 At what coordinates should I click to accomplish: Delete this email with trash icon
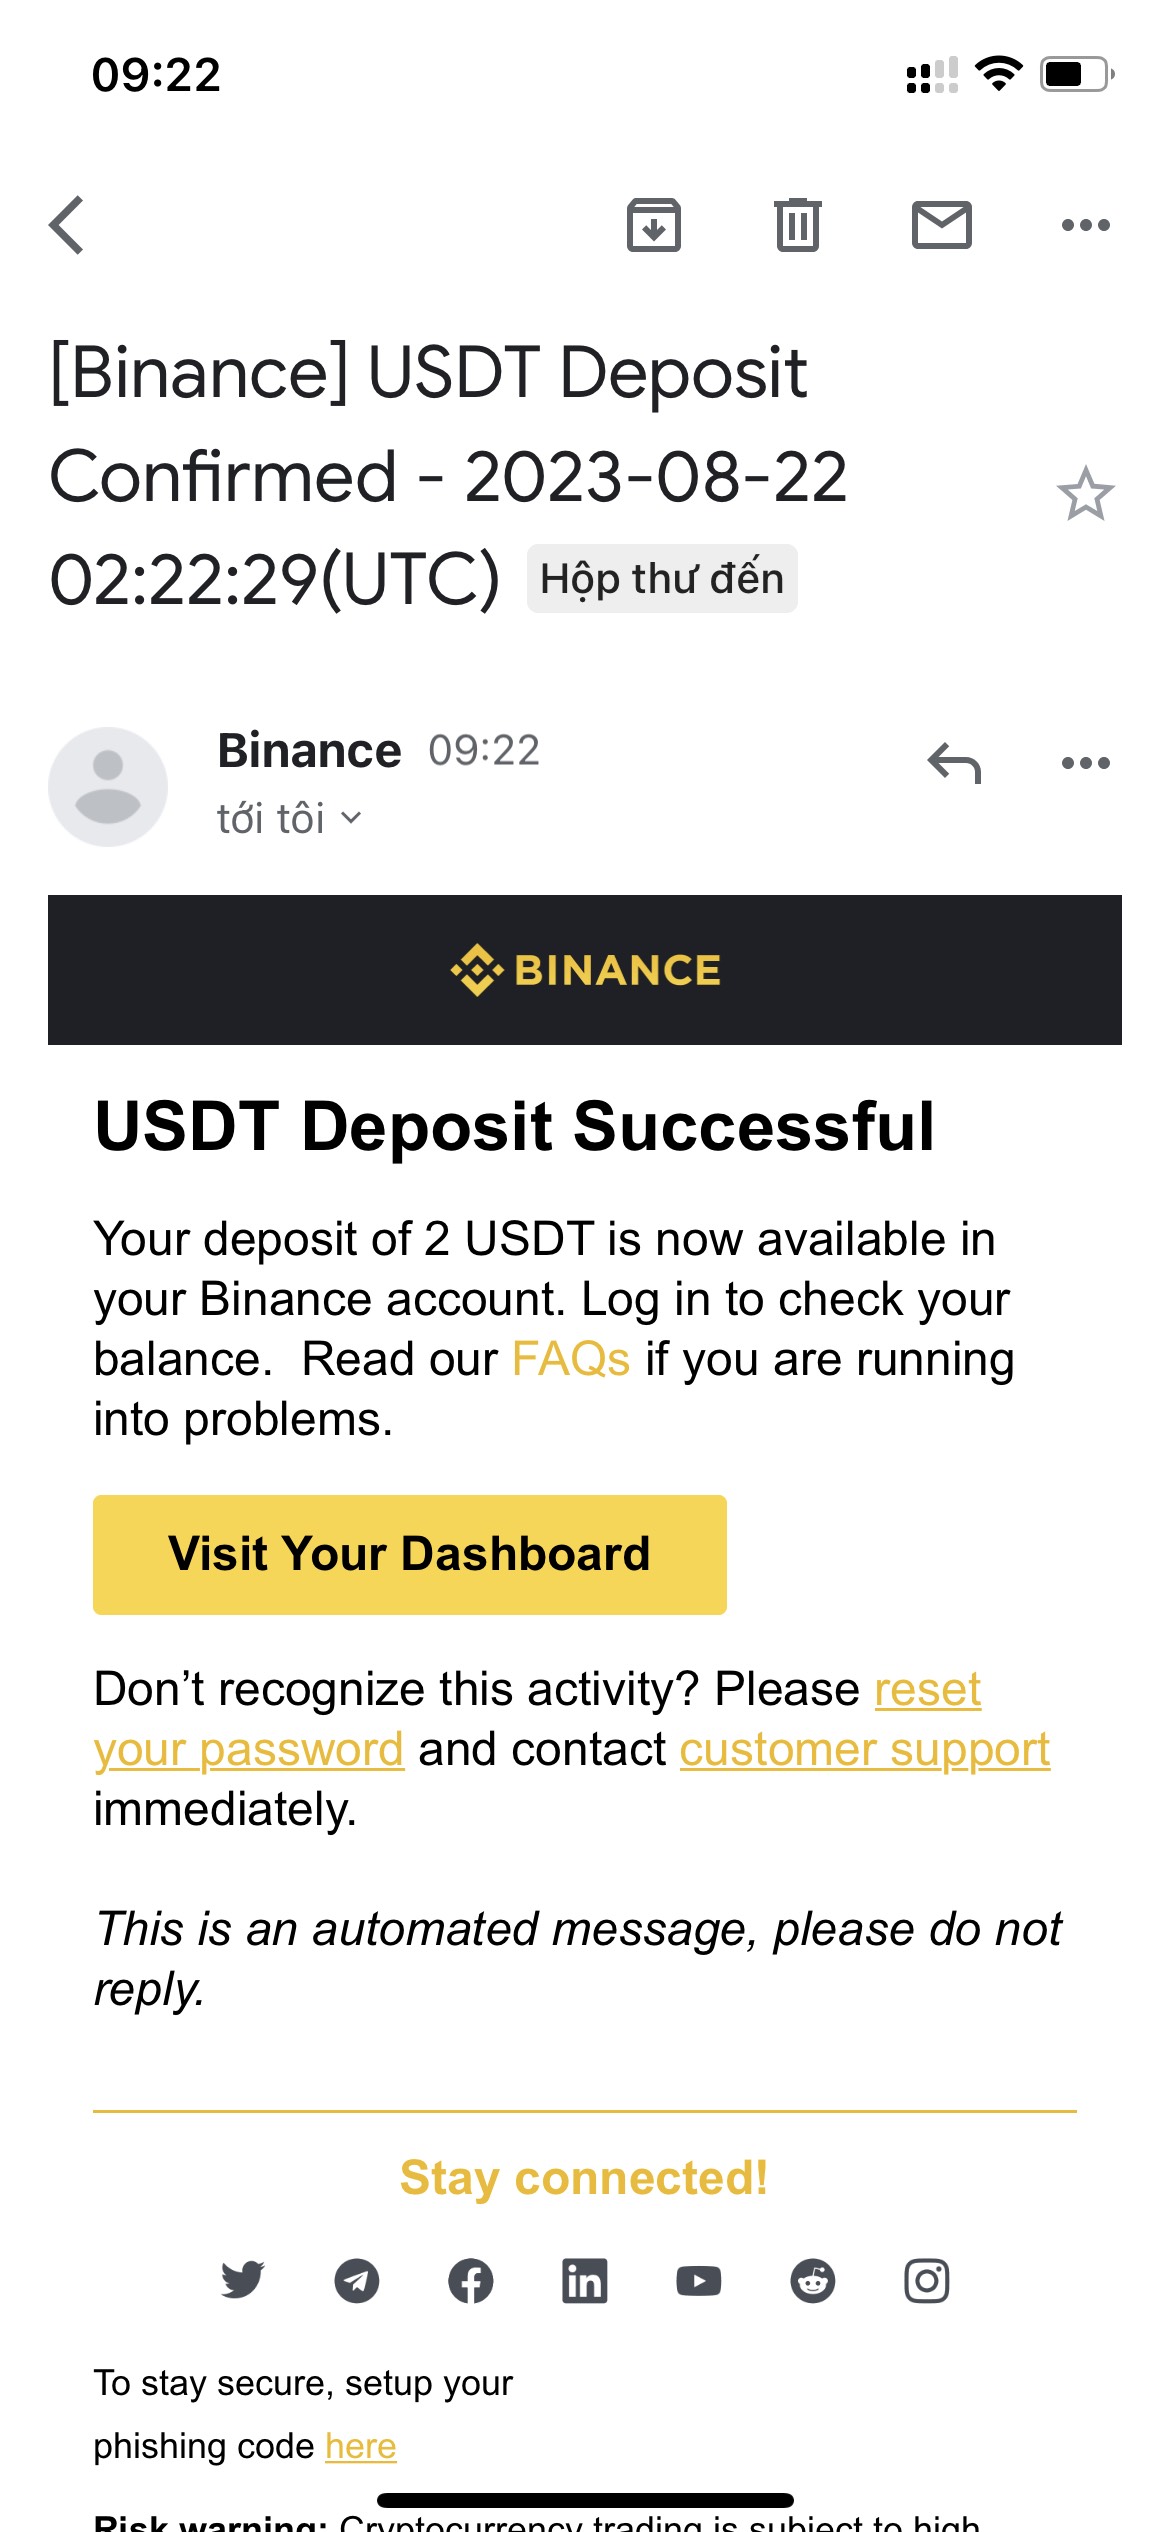tap(797, 225)
